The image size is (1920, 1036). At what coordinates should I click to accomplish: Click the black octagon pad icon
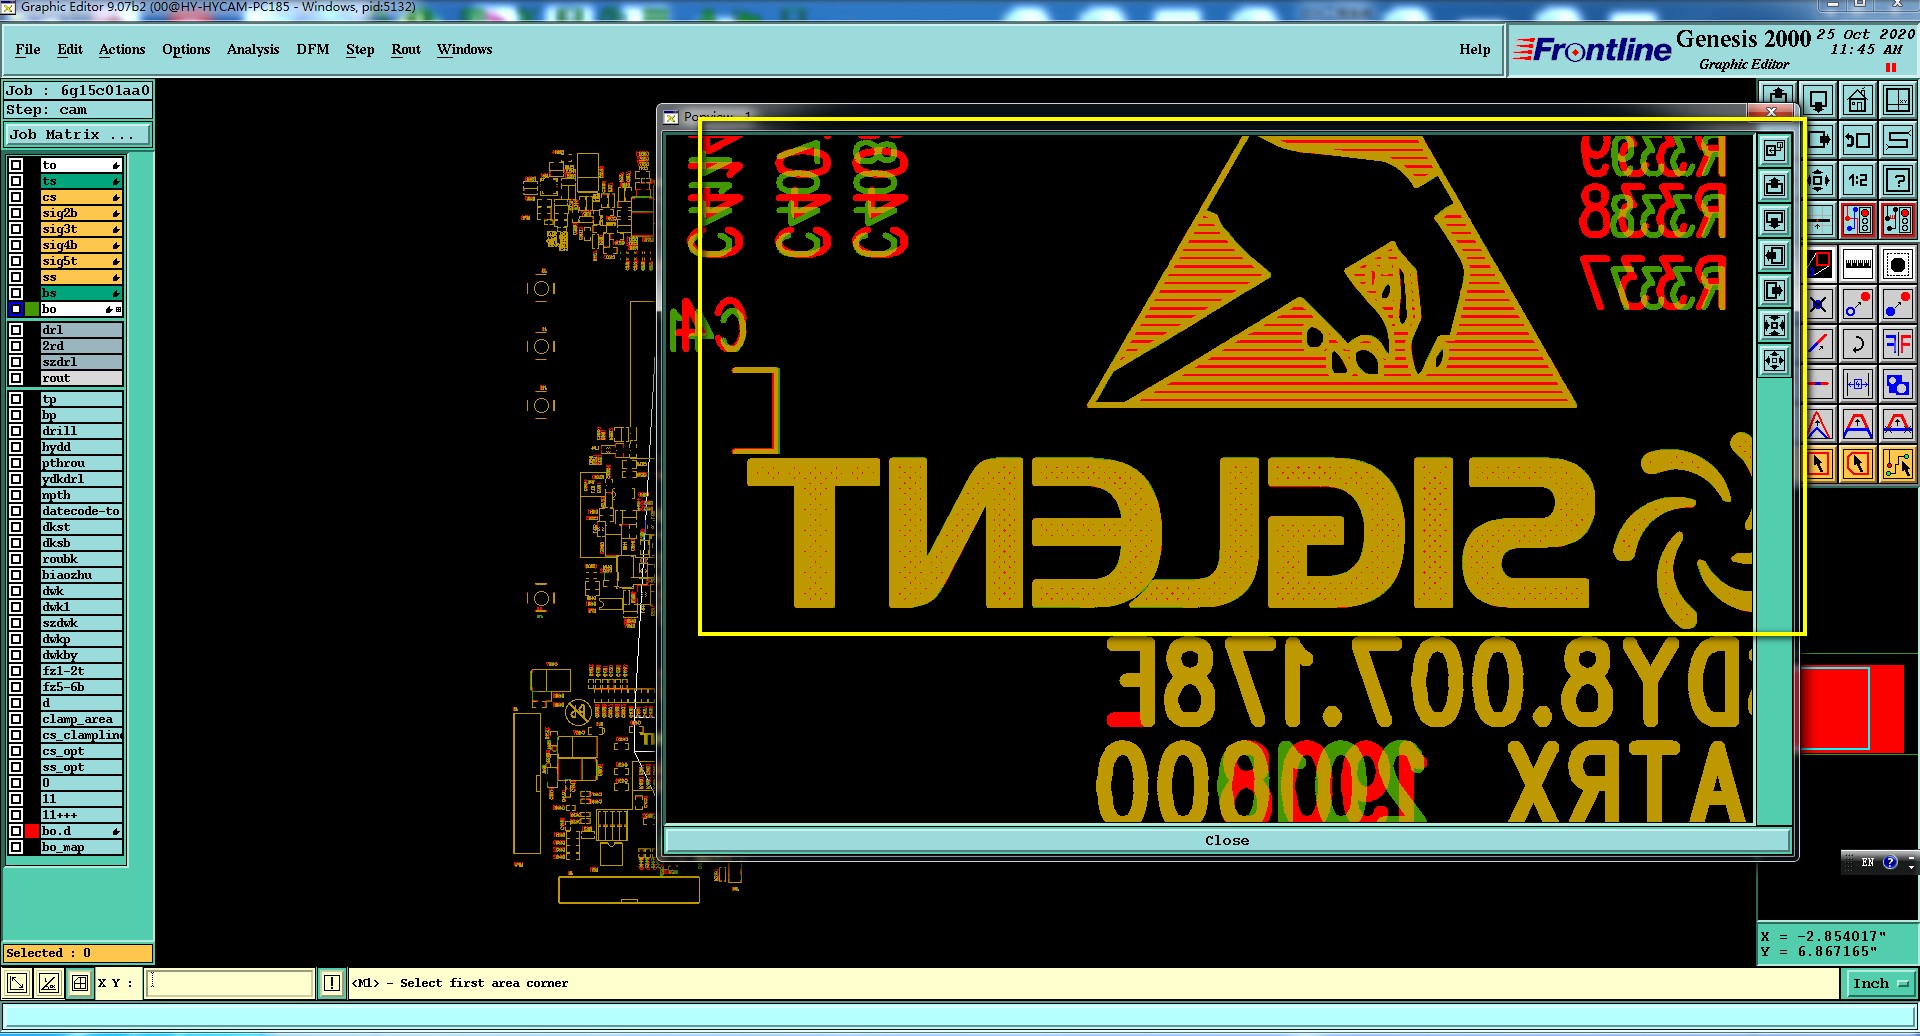(x=1898, y=265)
